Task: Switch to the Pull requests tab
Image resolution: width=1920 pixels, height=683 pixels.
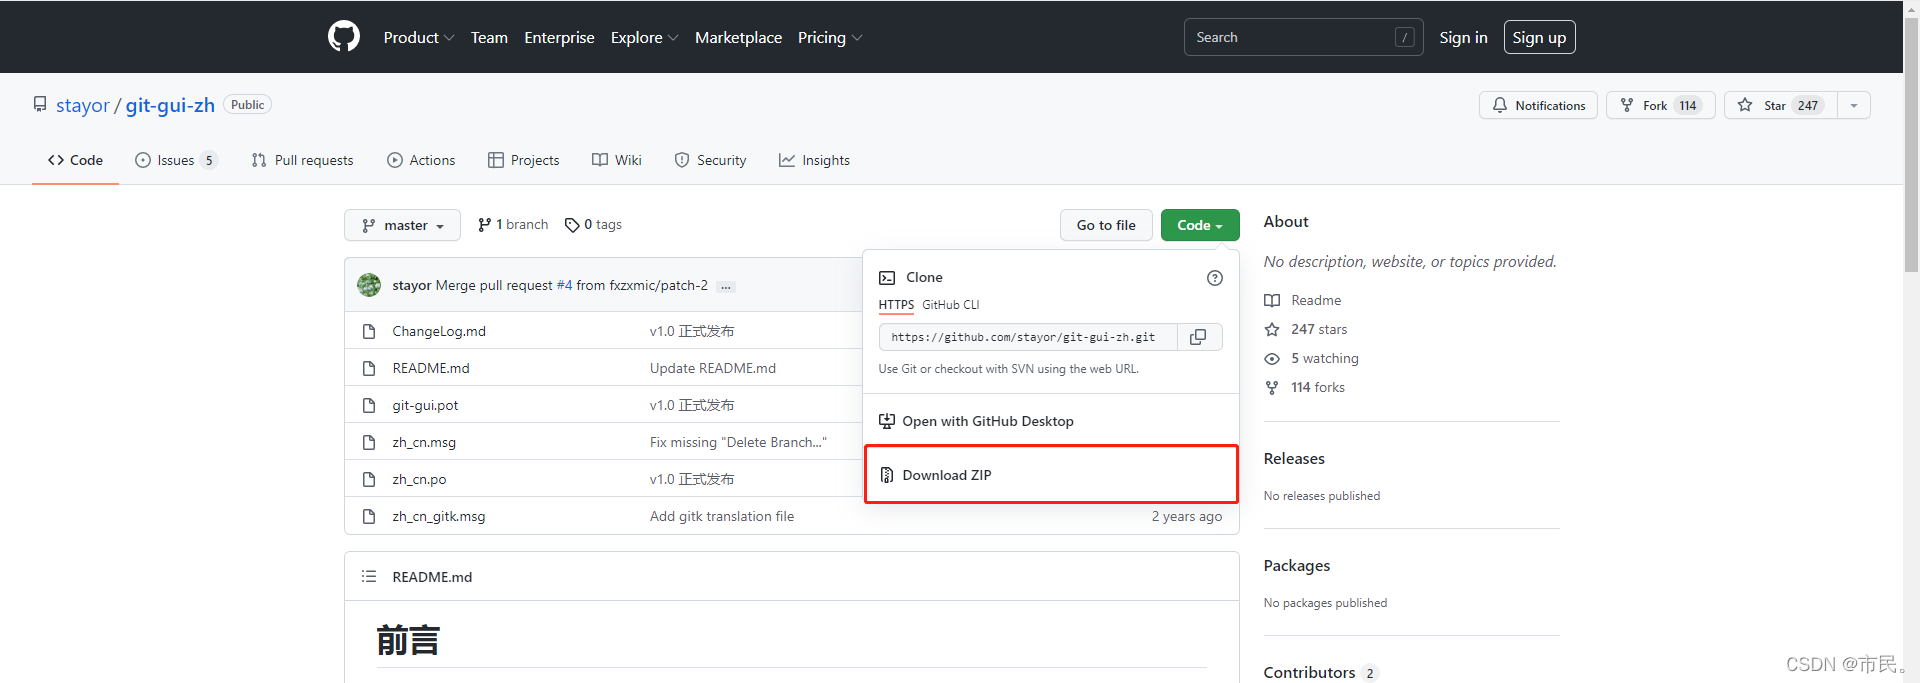Action: point(302,160)
